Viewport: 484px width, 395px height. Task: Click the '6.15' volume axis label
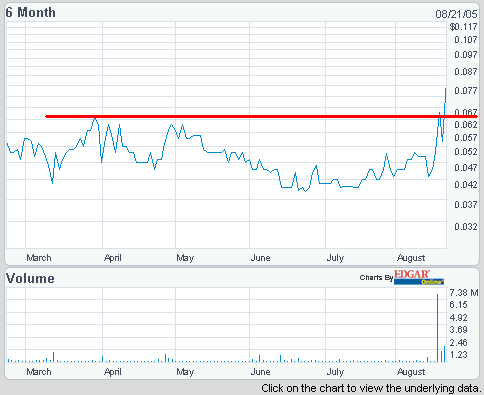[x=458, y=305]
